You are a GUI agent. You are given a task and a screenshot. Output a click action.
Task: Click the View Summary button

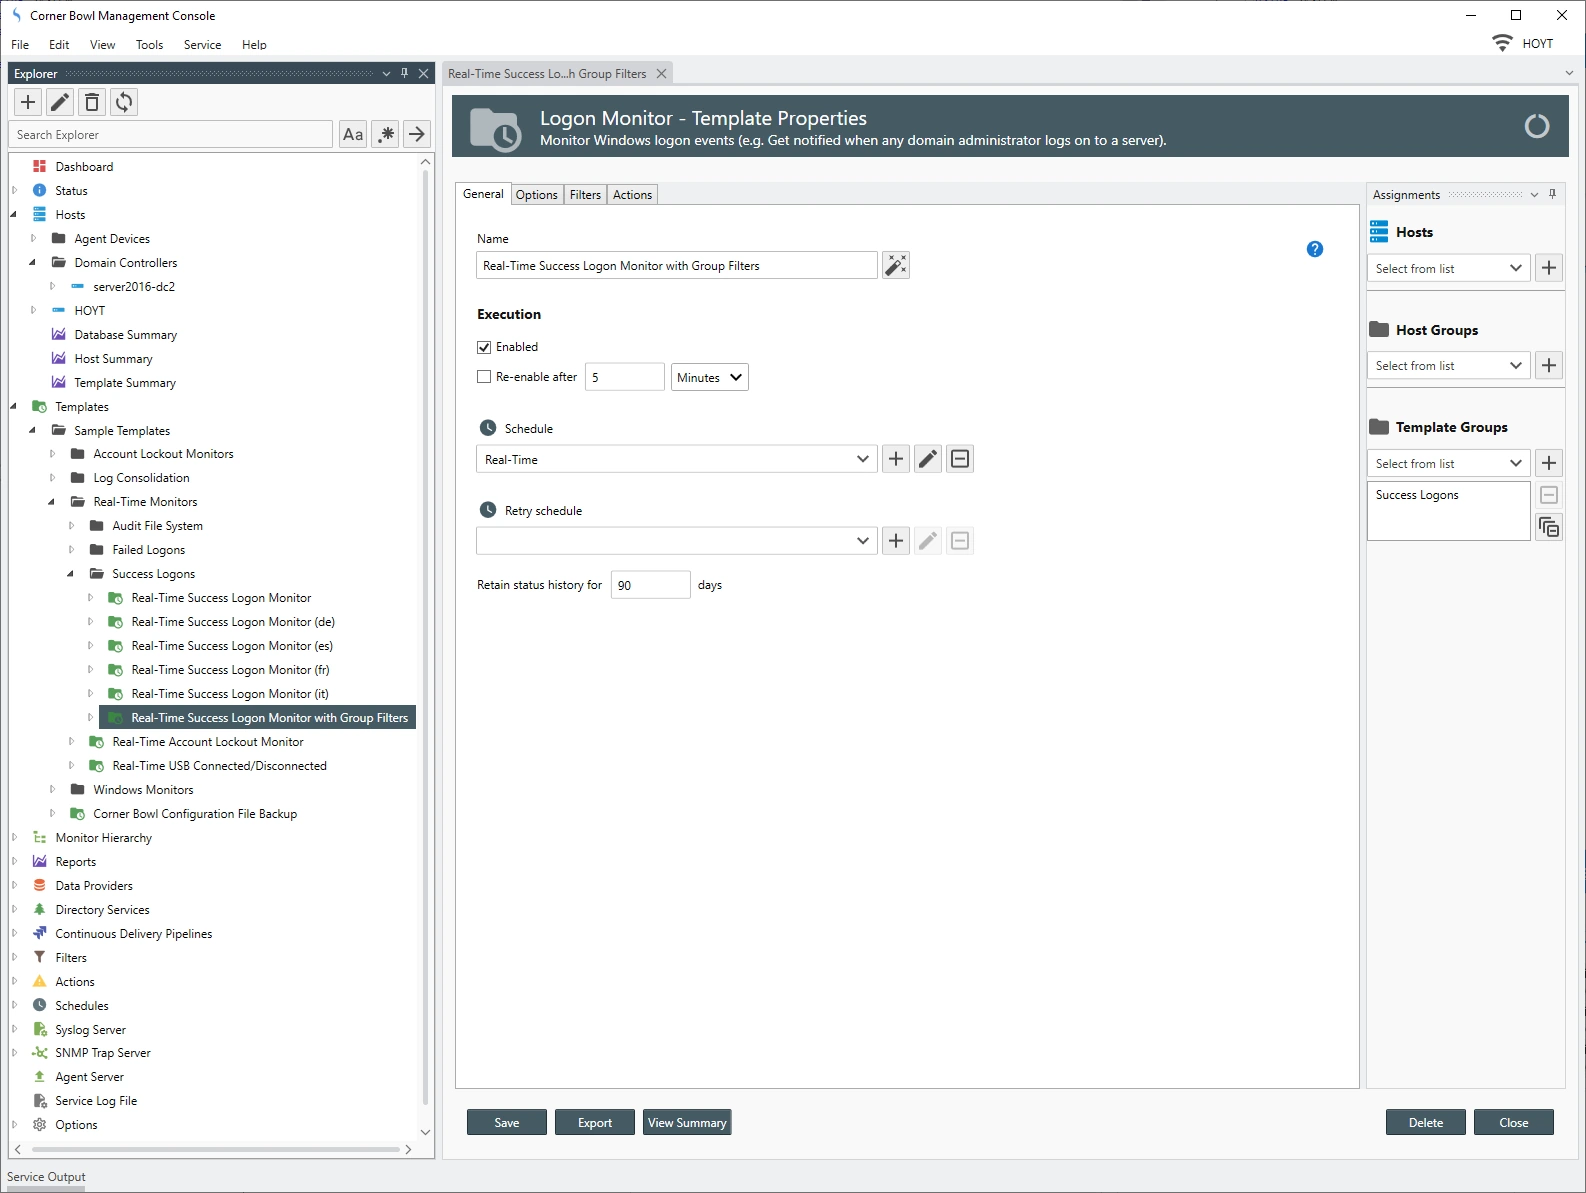point(687,1123)
